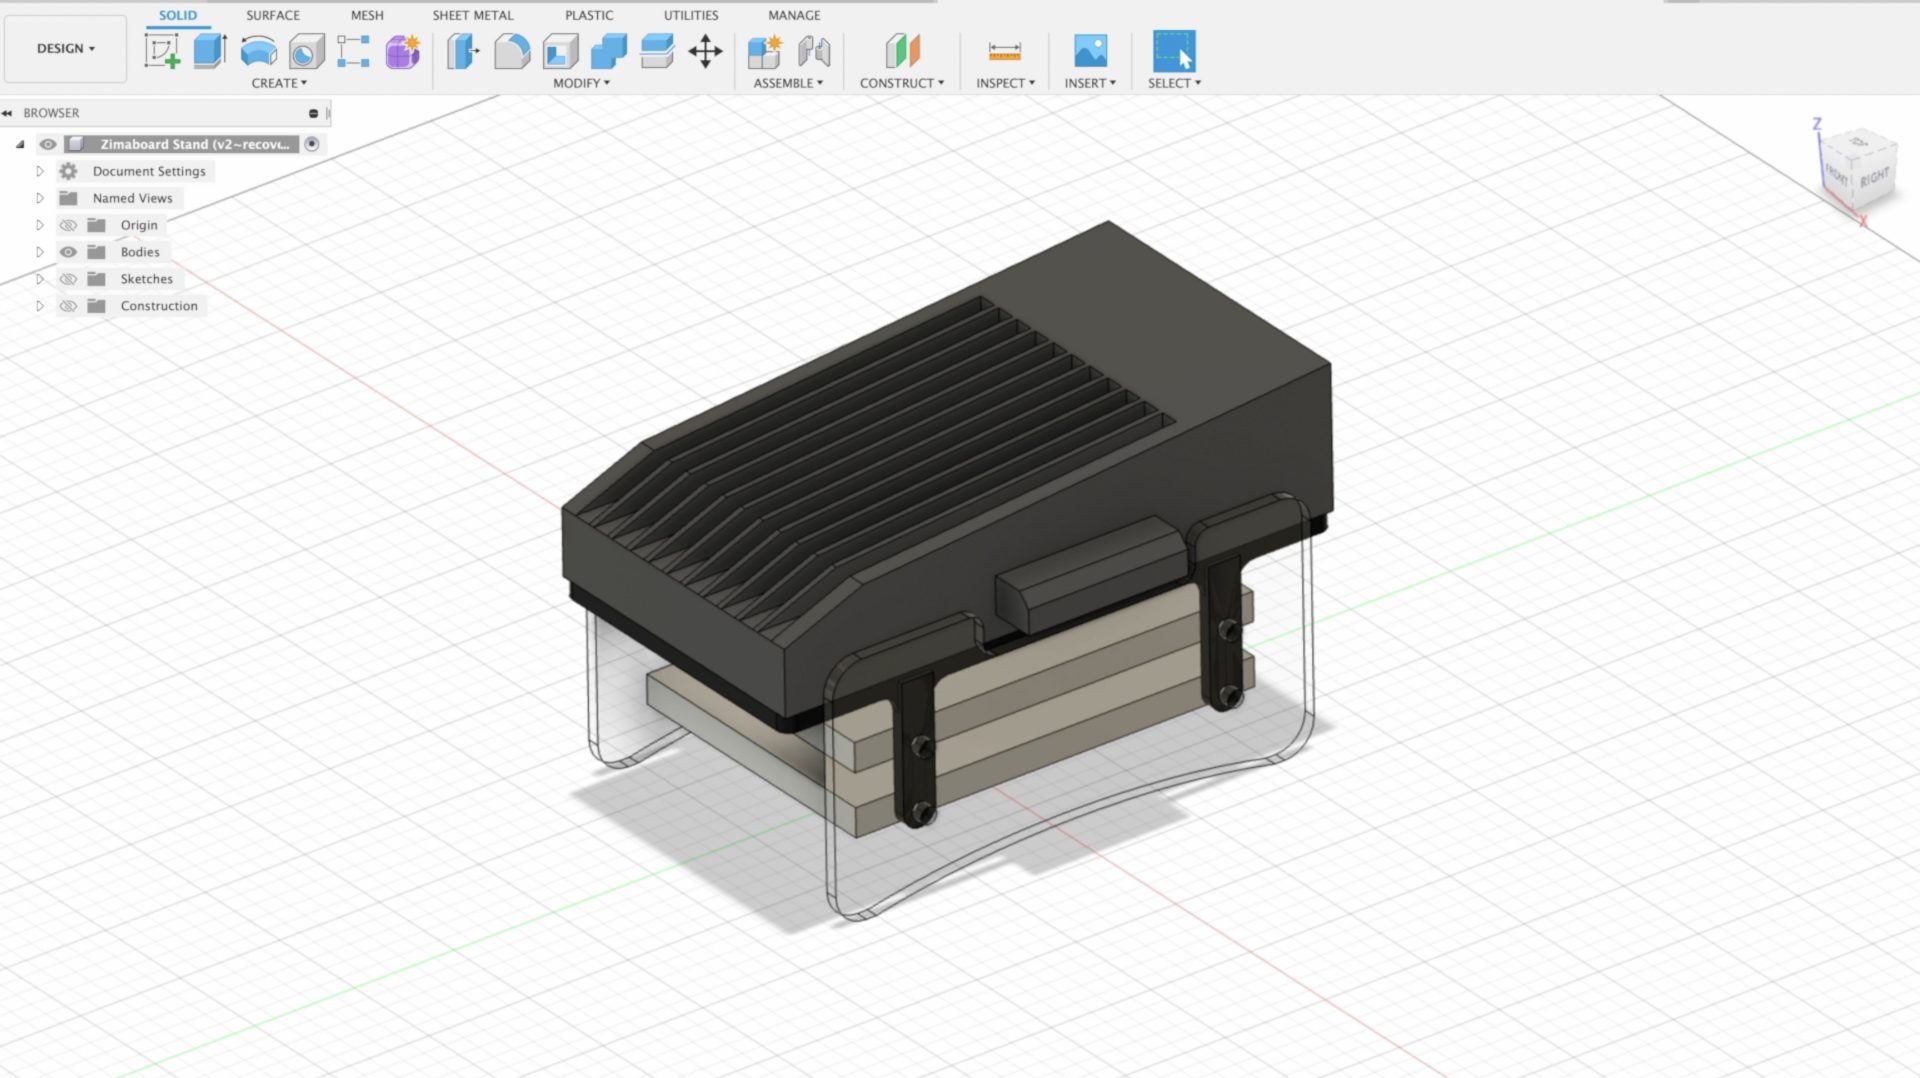Screen dimensions: 1920x1078
Task: Switch to the SURFACE tab
Action: [x=272, y=15]
